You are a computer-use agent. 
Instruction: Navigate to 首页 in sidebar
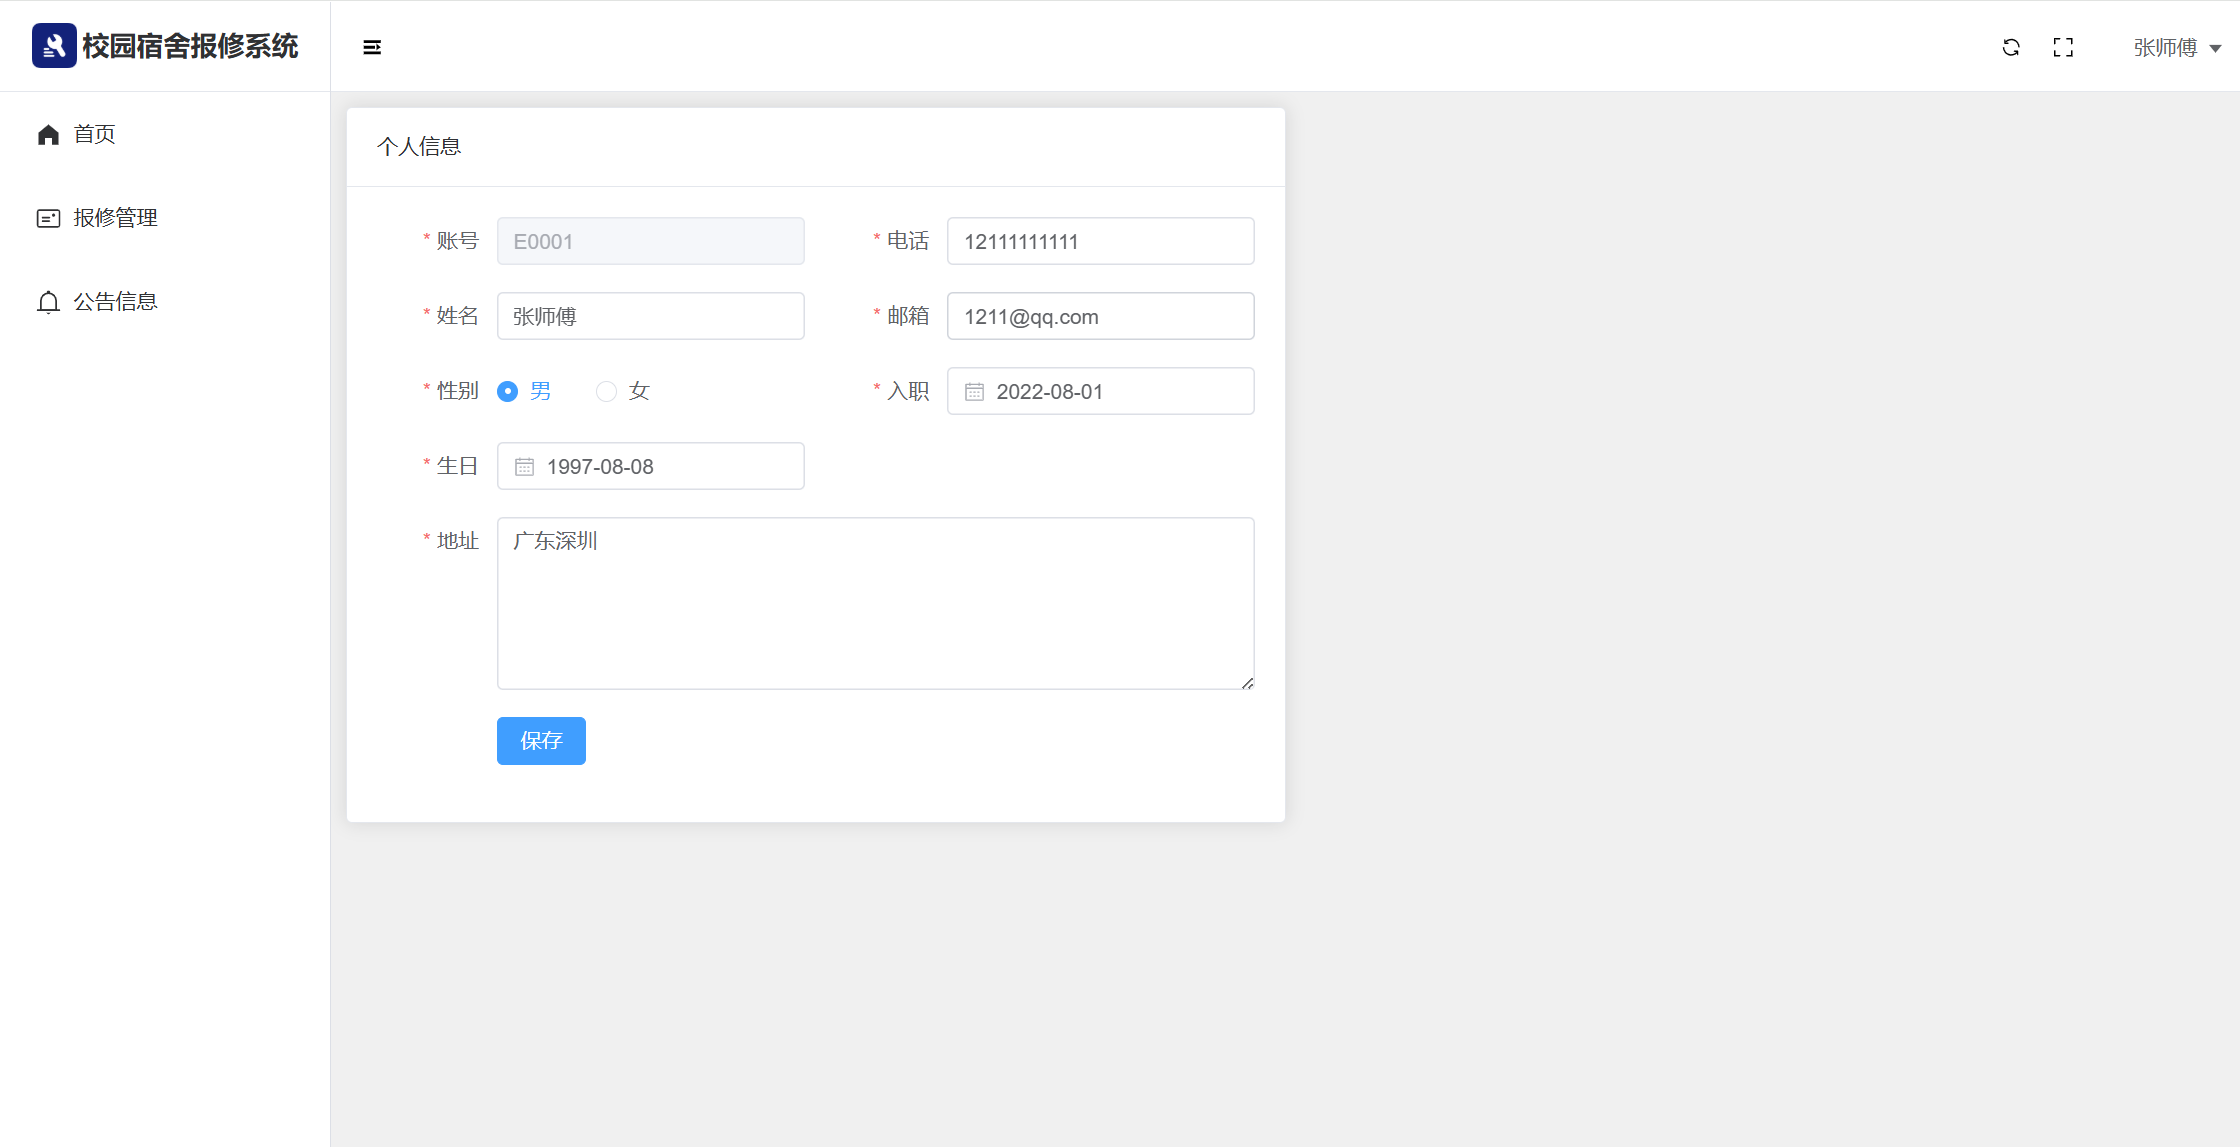click(x=94, y=134)
